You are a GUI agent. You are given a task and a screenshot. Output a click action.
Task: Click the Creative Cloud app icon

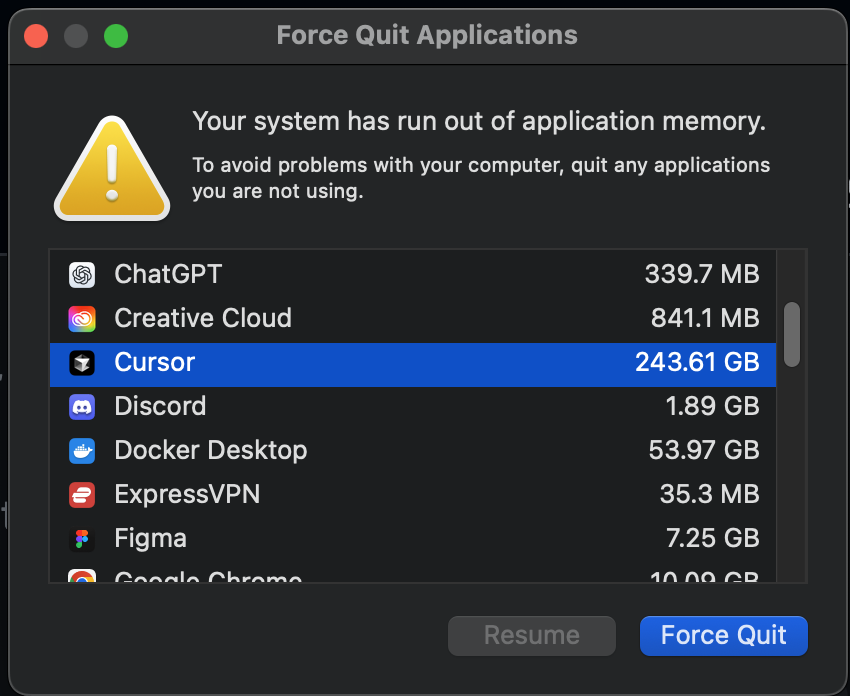click(x=82, y=318)
